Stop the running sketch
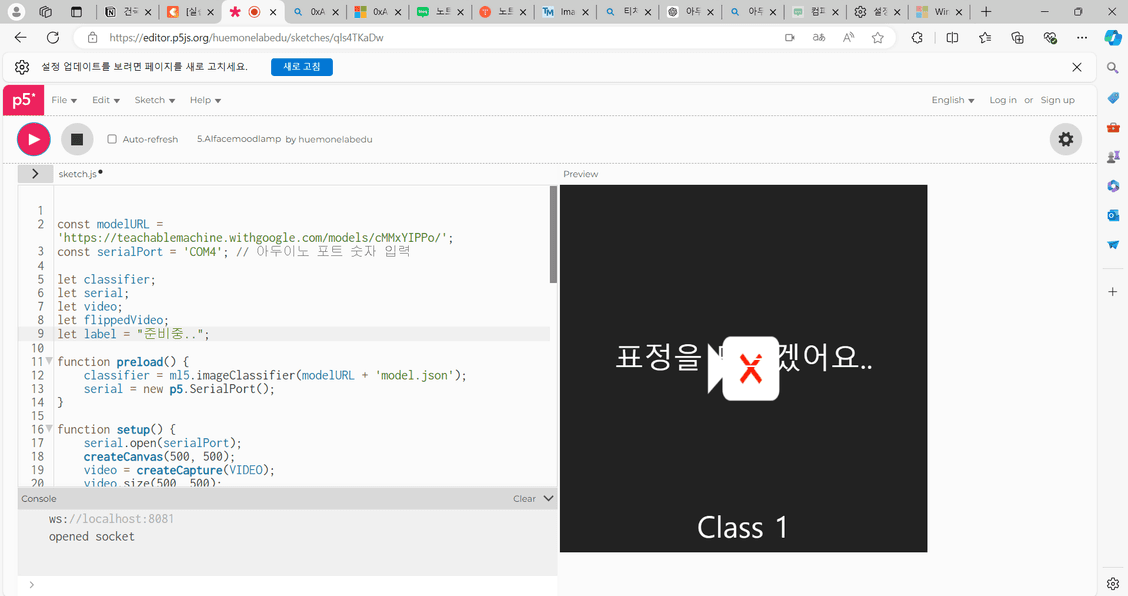Image resolution: width=1128 pixels, height=596 pixels. coord(77,139)
